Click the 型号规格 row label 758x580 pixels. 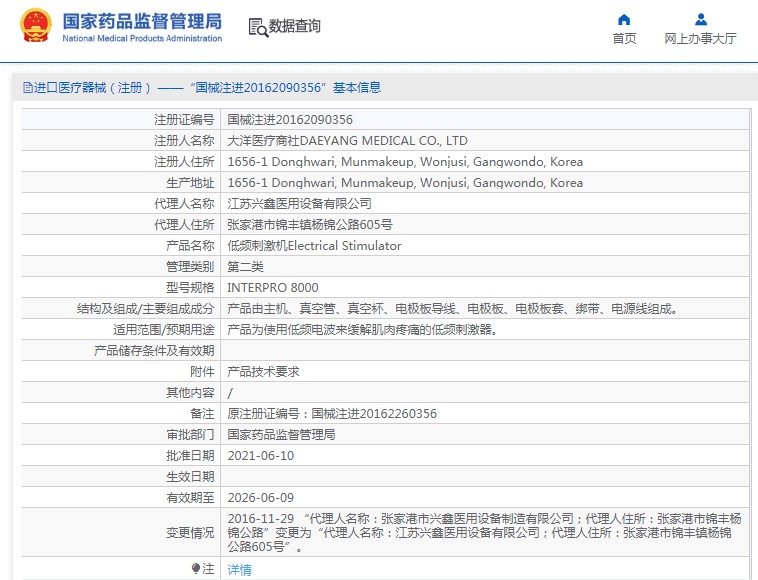point(190,288)
